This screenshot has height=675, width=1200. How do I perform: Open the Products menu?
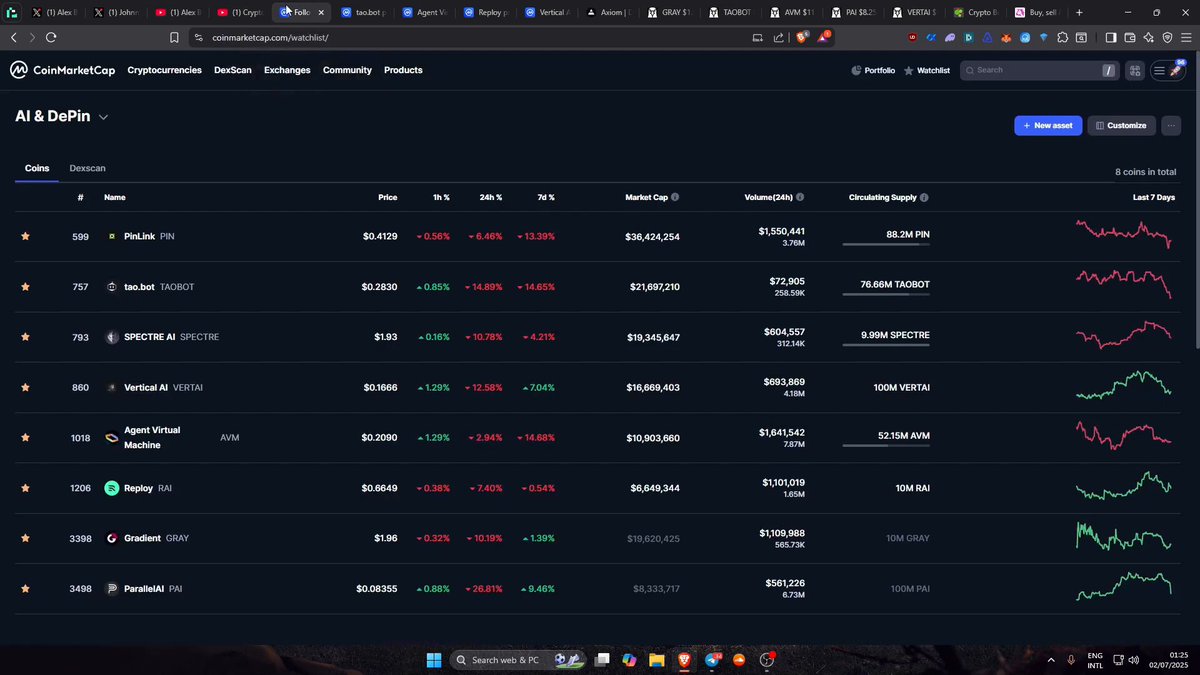pos(403,70)
